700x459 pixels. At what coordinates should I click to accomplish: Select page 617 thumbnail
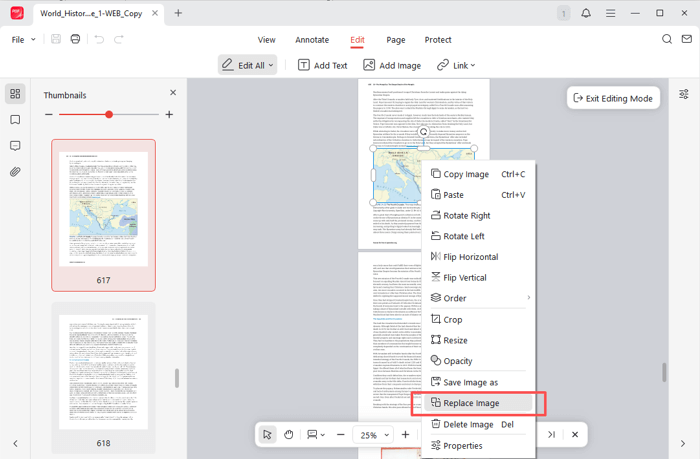(104, 215)
